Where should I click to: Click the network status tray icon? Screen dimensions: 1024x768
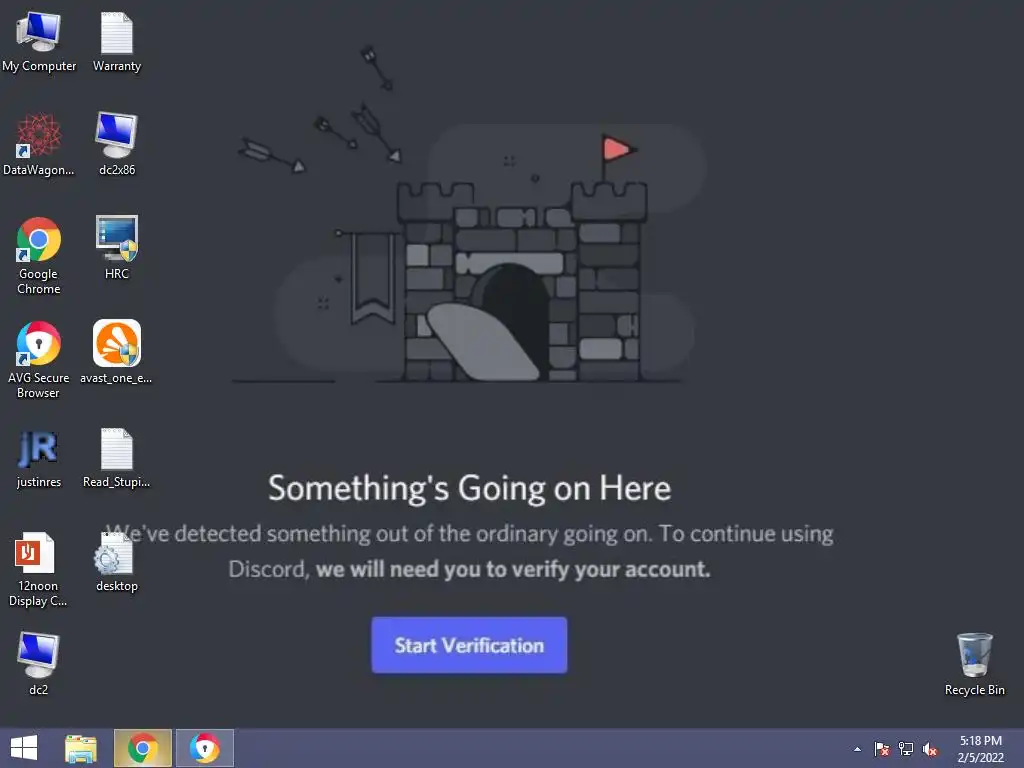pyautogui.click(x=906, y=749)
